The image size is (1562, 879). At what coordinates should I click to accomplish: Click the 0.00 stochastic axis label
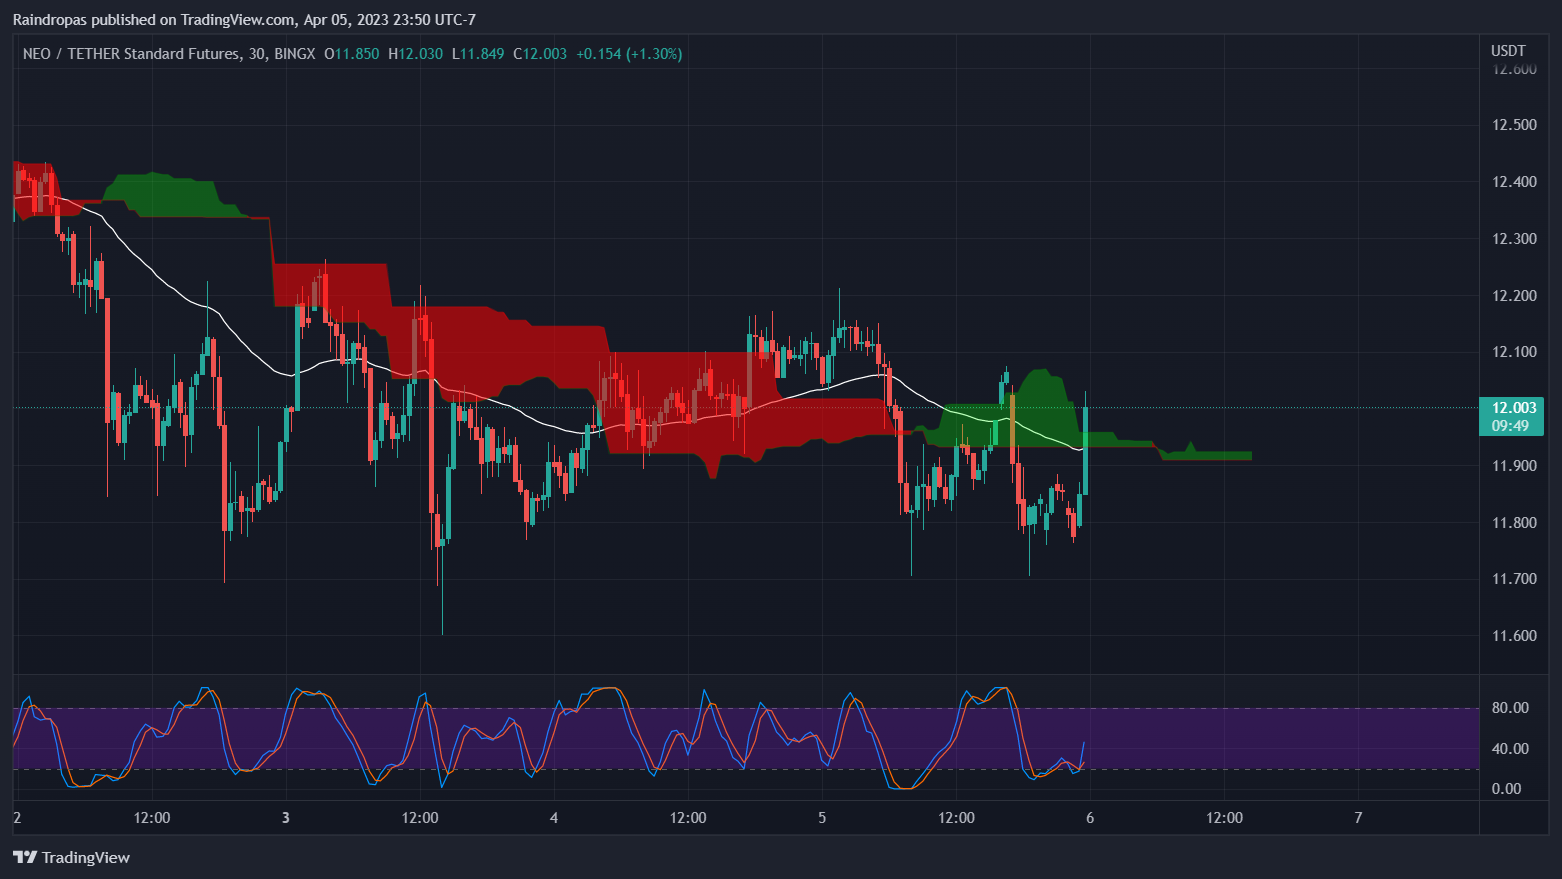point(1506,789)
